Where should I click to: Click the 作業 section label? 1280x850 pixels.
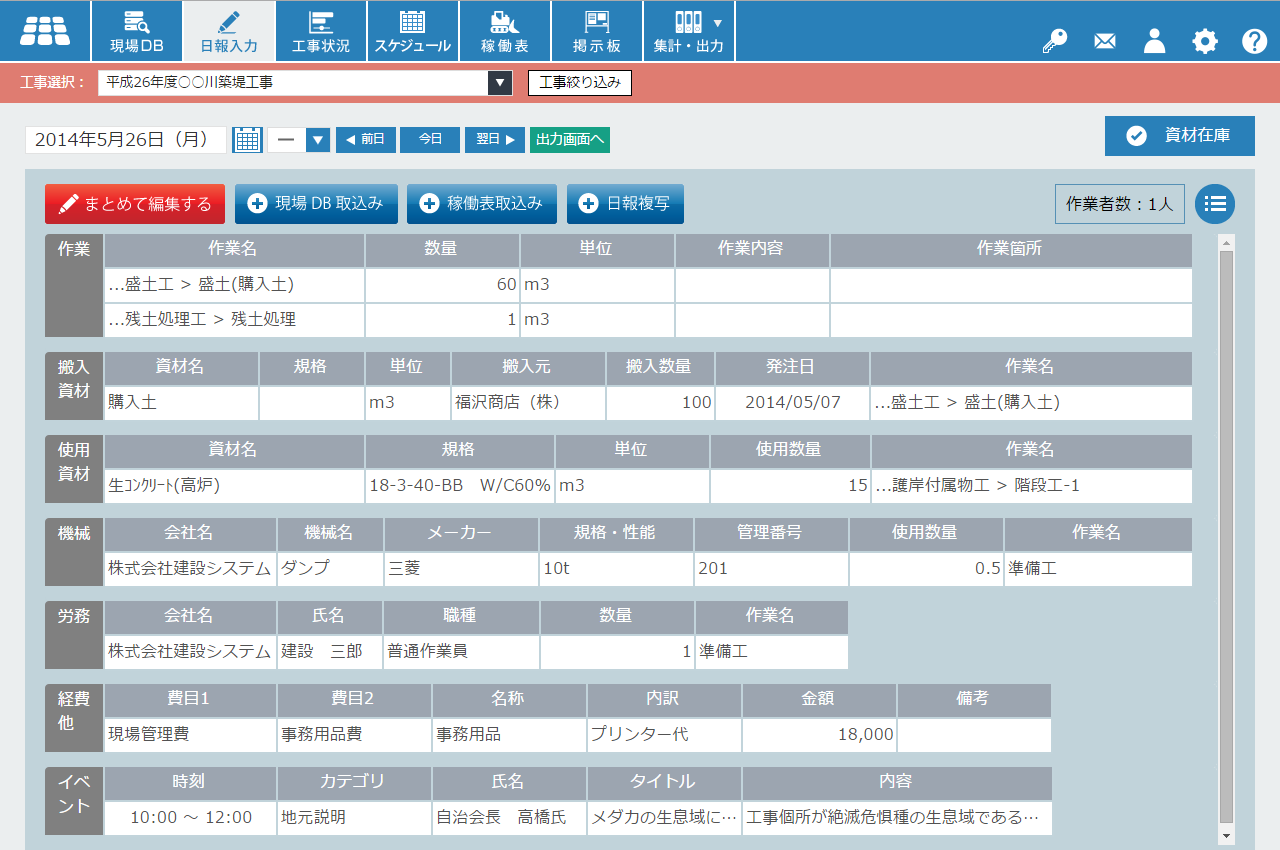[x=74, y=285]
